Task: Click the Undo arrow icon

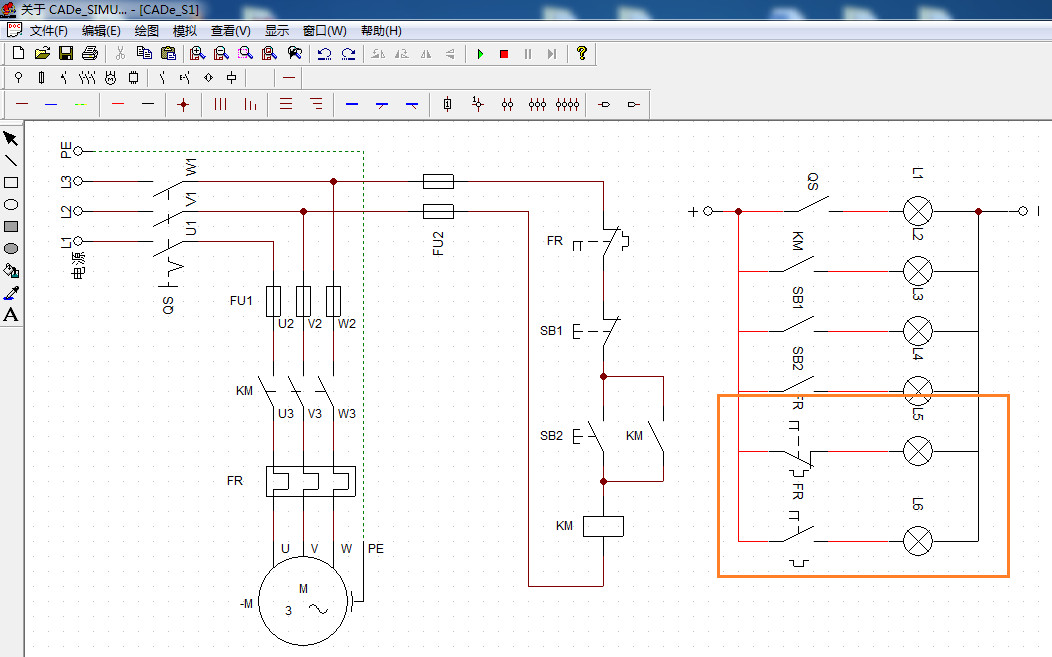Action: (324, 53)
